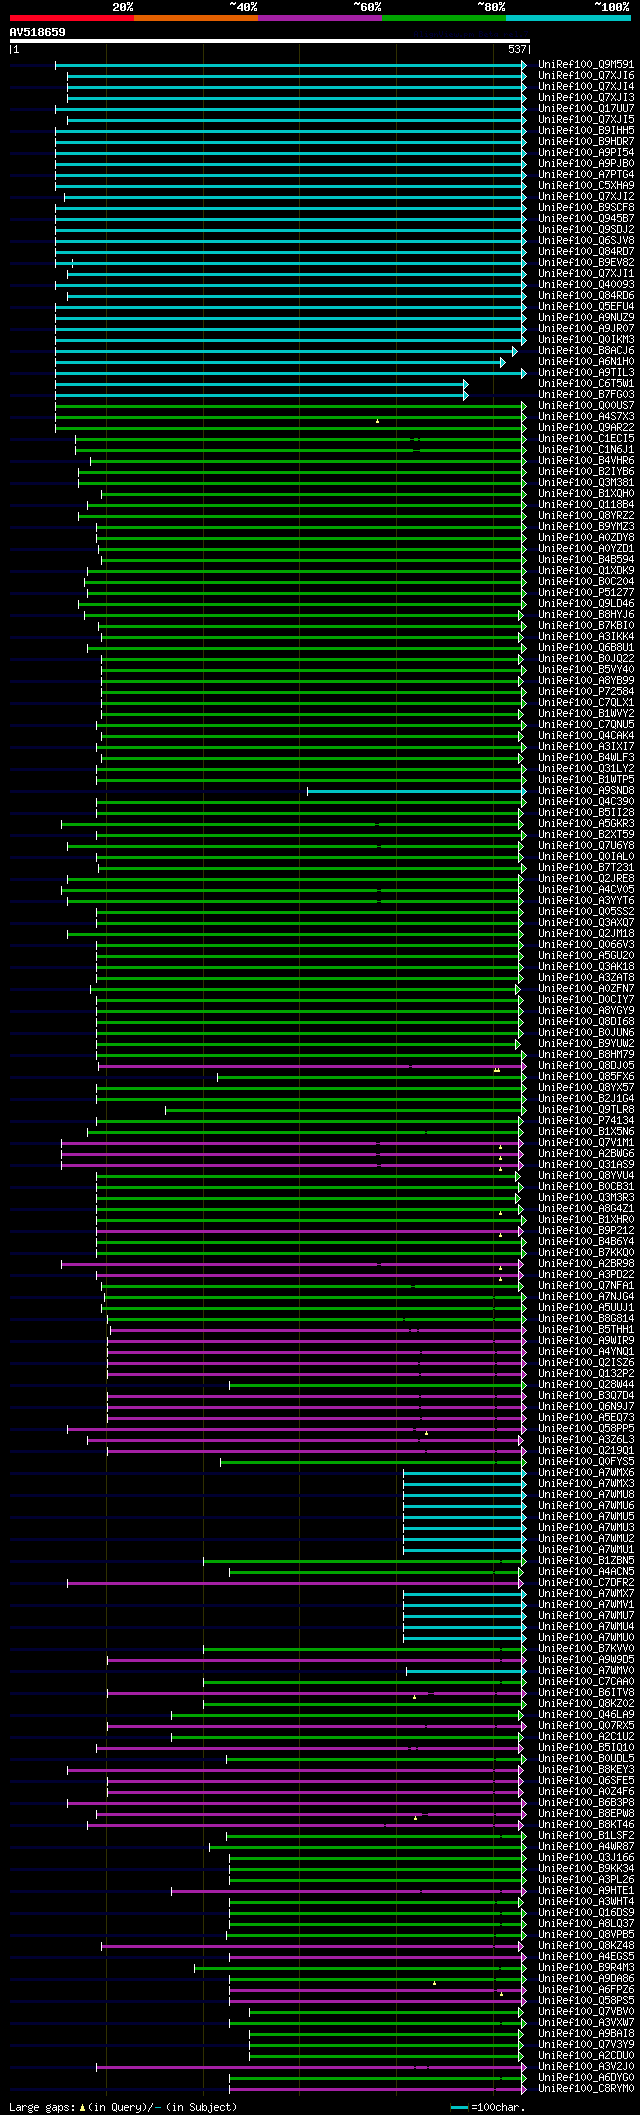Select hit label UniRef100_B8KT46

586,1824
